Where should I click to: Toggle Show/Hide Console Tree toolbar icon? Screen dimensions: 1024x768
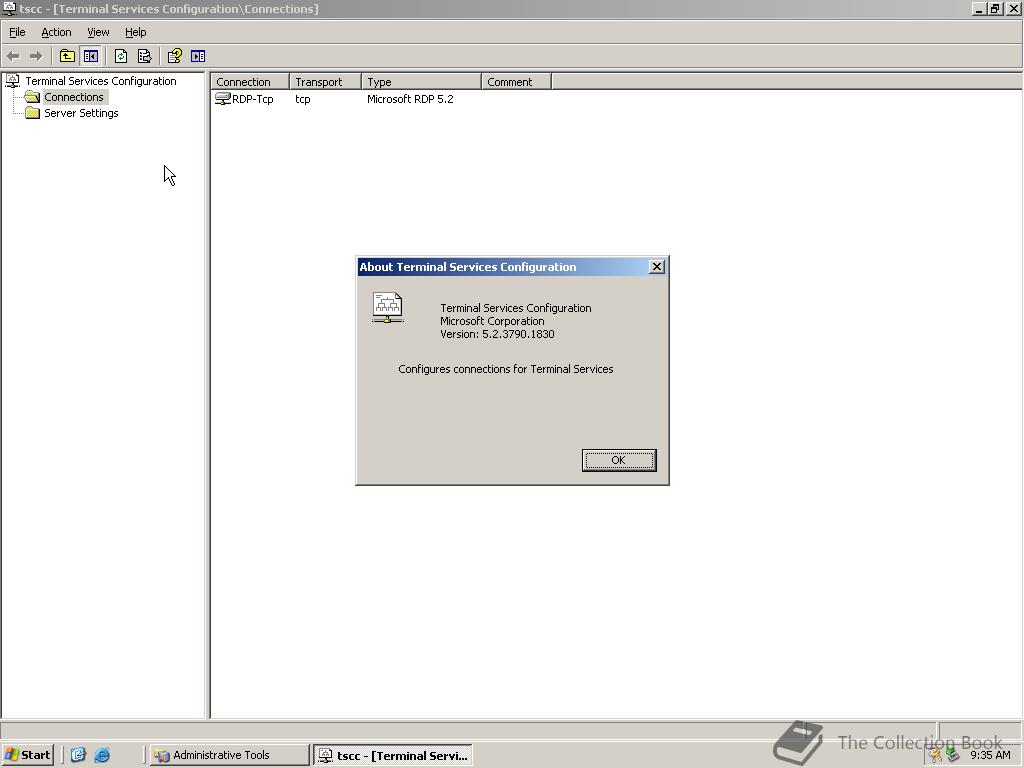coord(91,56)
